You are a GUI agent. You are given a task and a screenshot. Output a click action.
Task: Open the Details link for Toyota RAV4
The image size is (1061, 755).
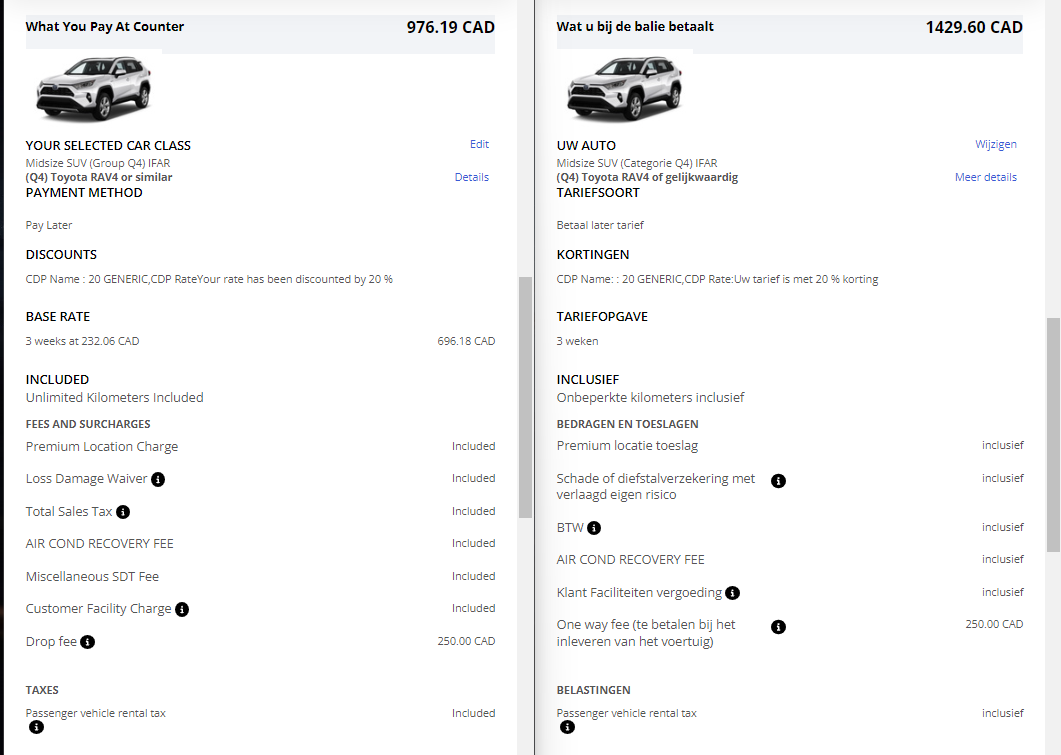pos(472,177)
